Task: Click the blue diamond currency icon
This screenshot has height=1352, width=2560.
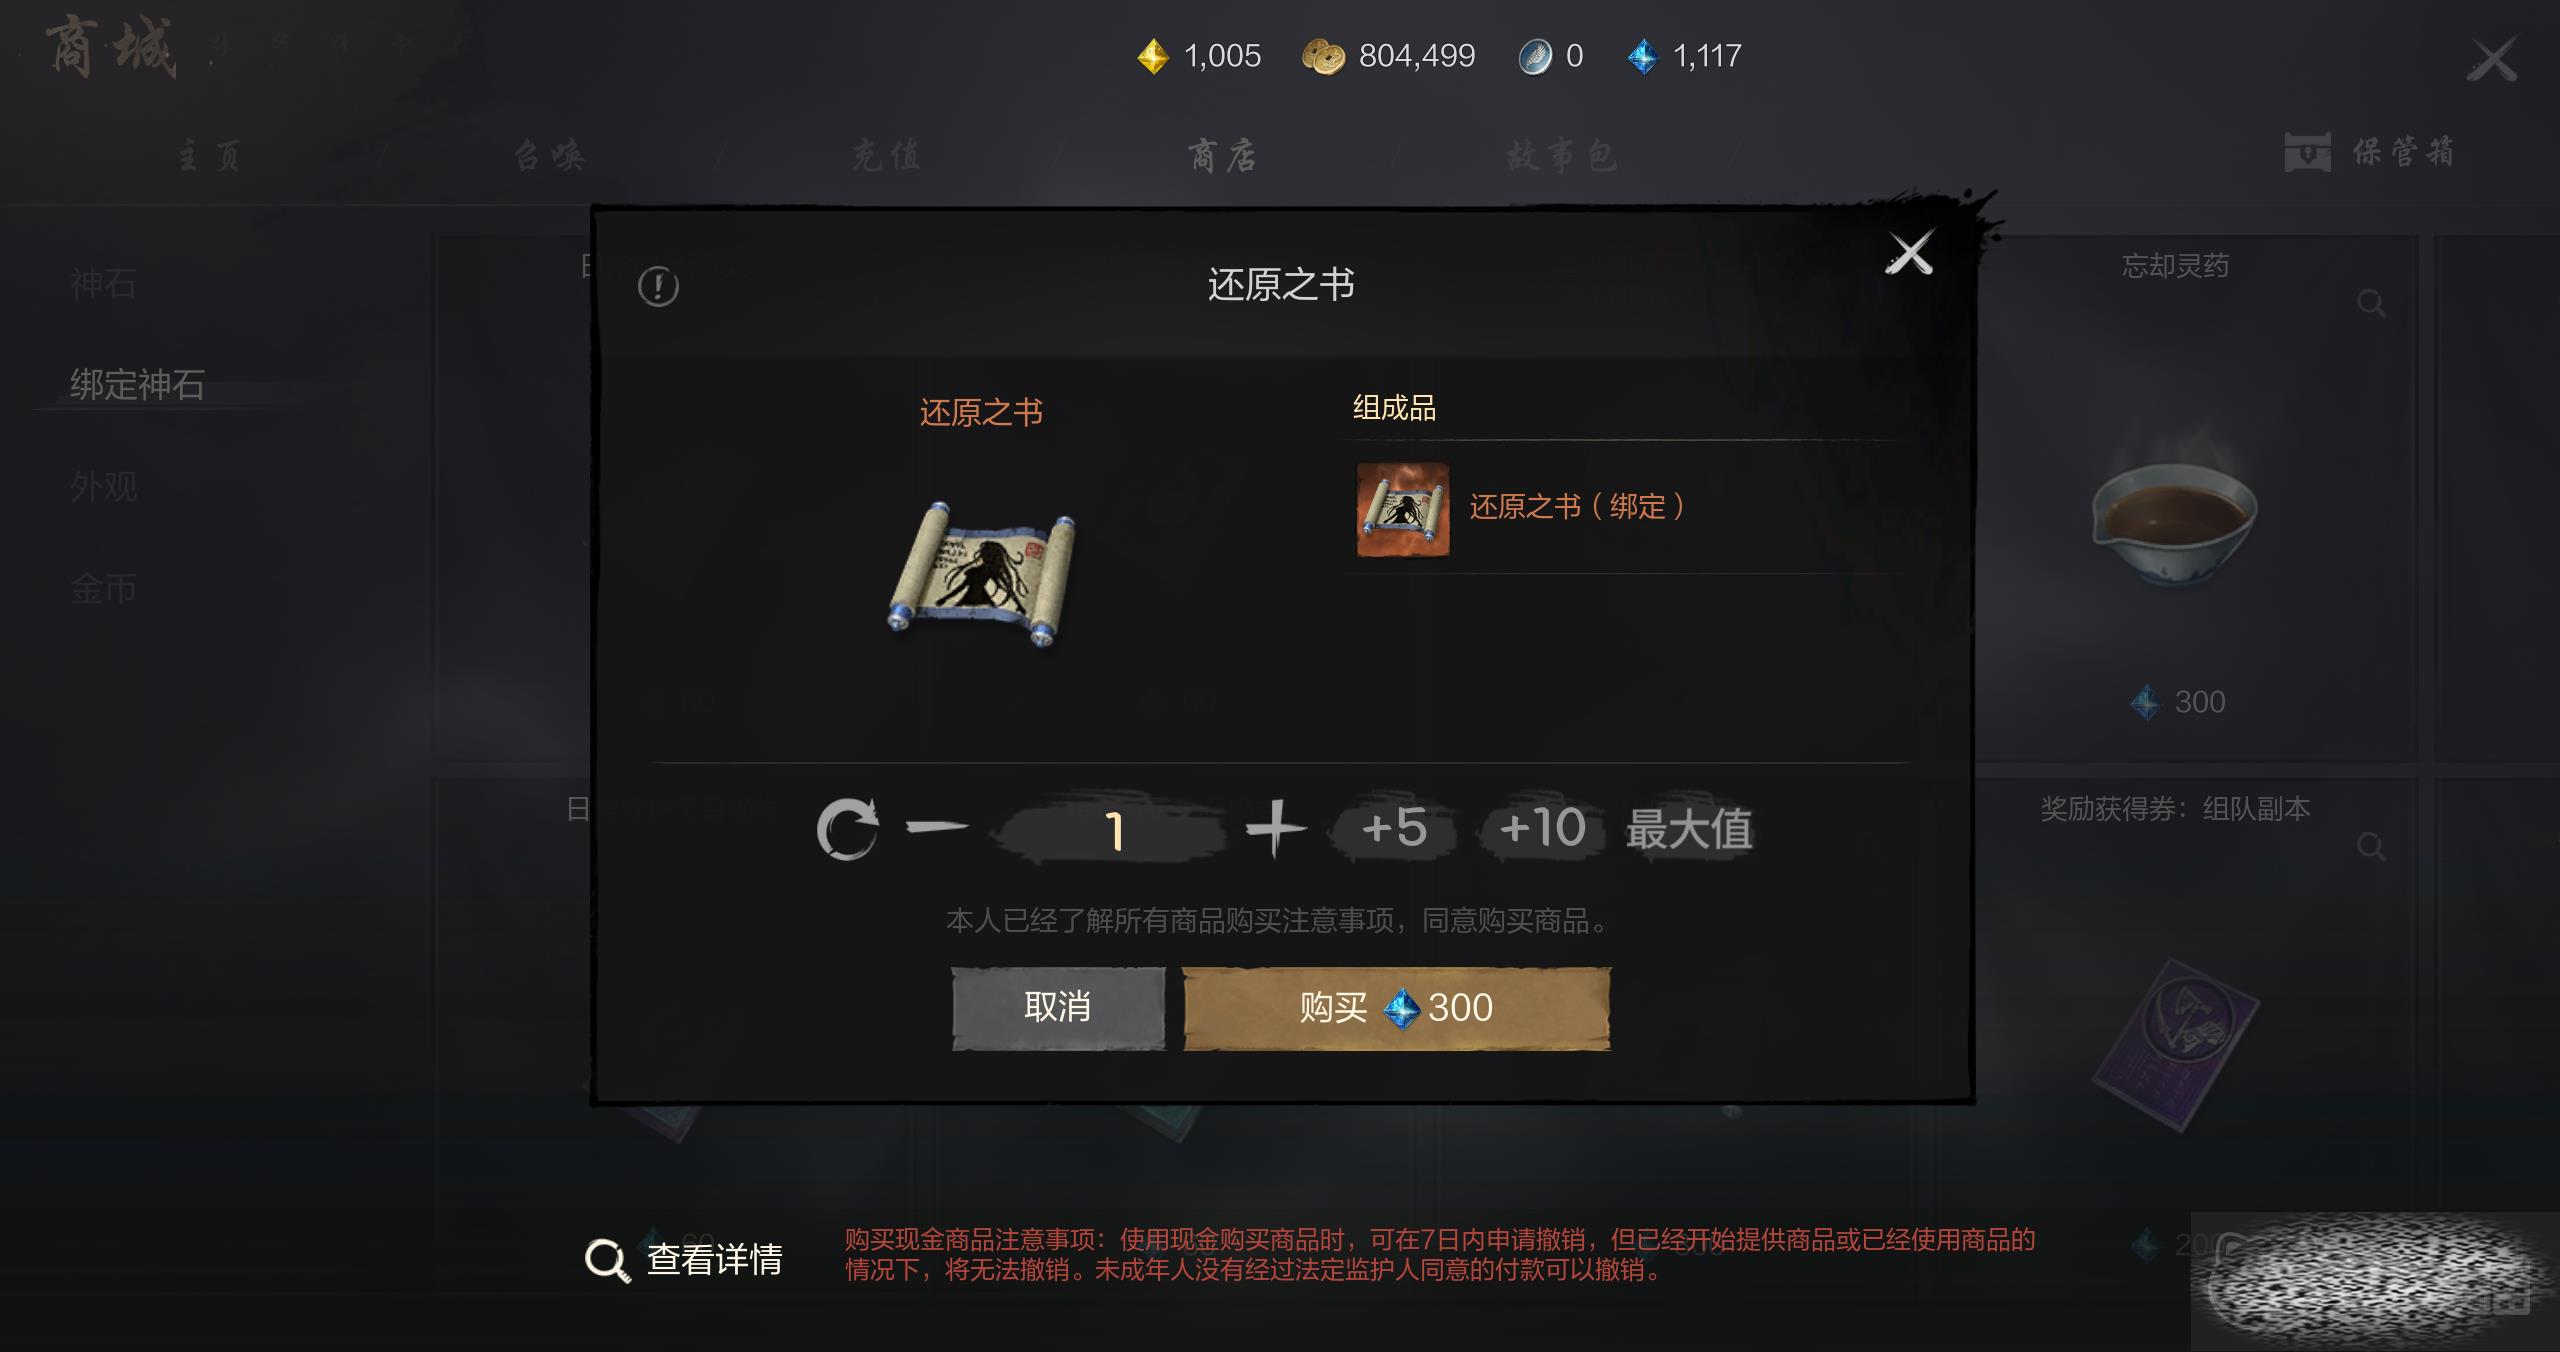Action: point(1642,57)
